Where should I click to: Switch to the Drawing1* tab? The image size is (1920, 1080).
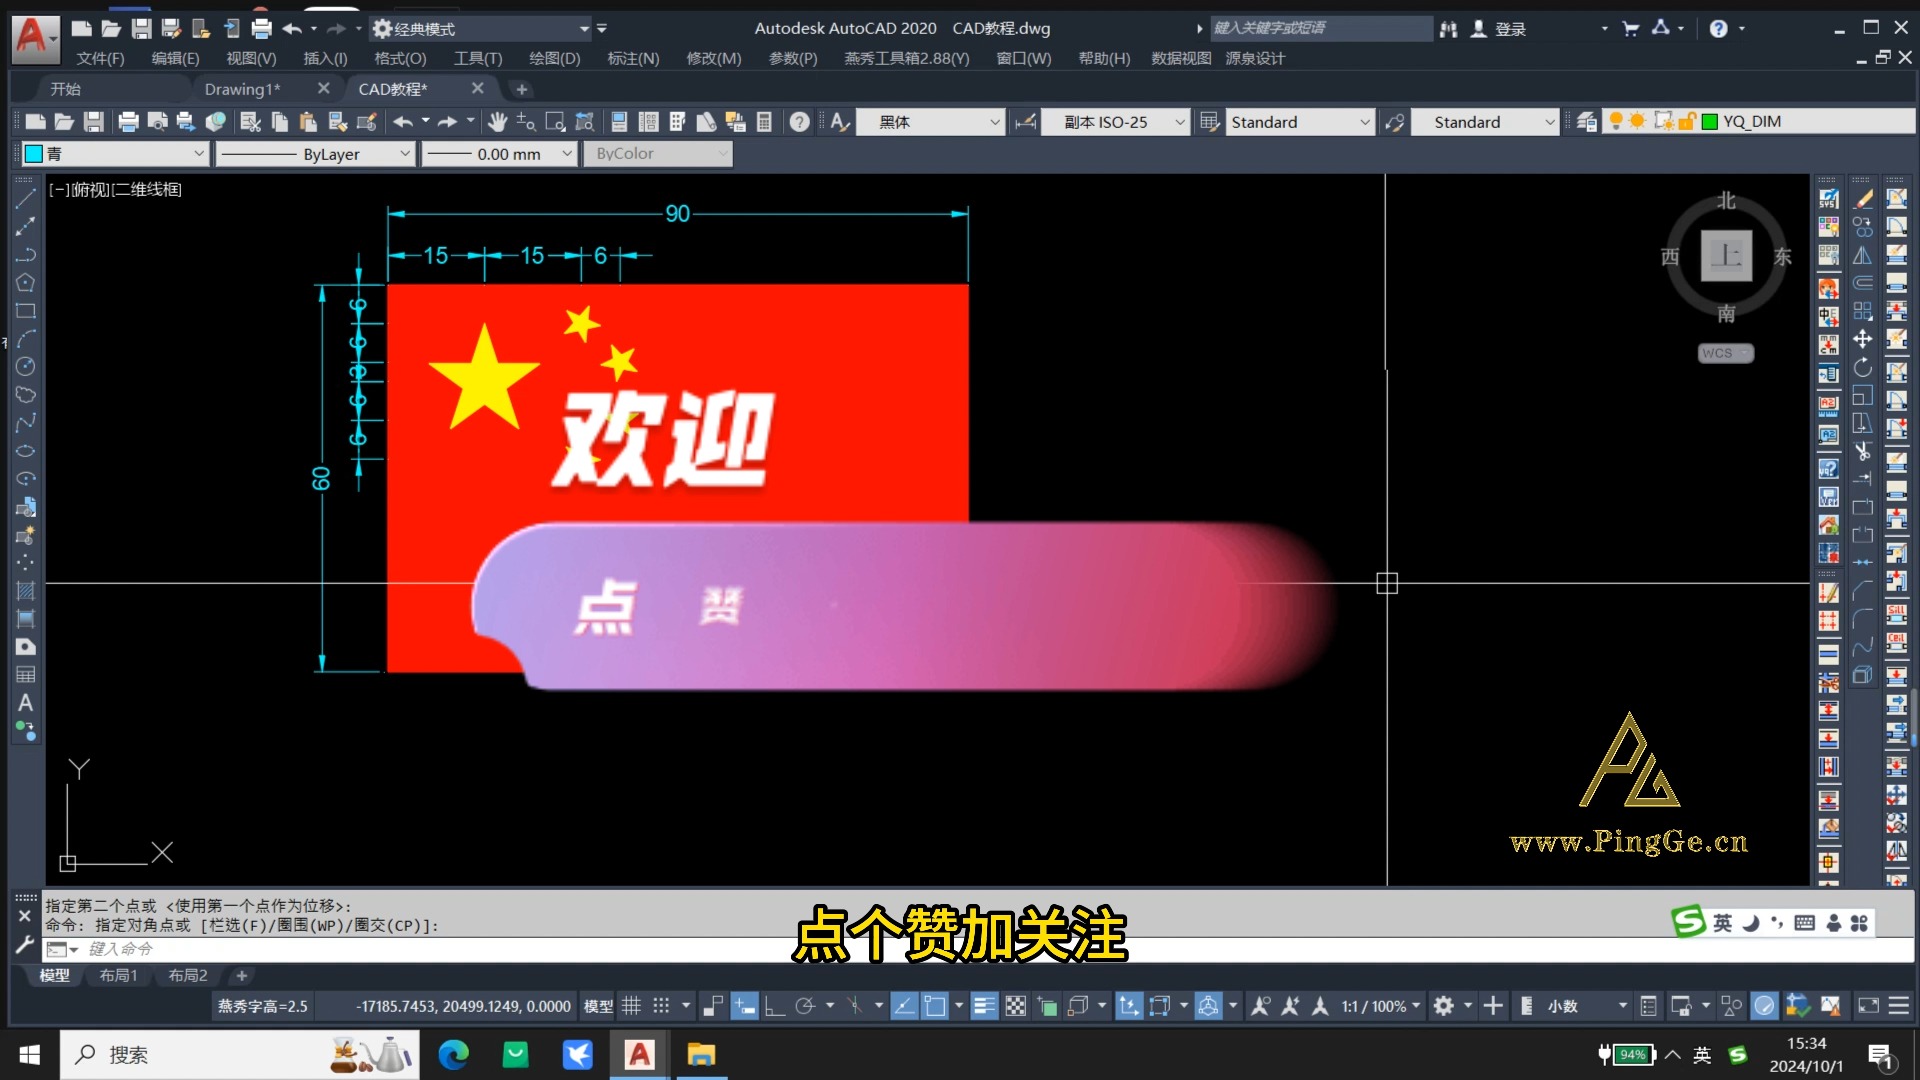(x=242, y=89)
